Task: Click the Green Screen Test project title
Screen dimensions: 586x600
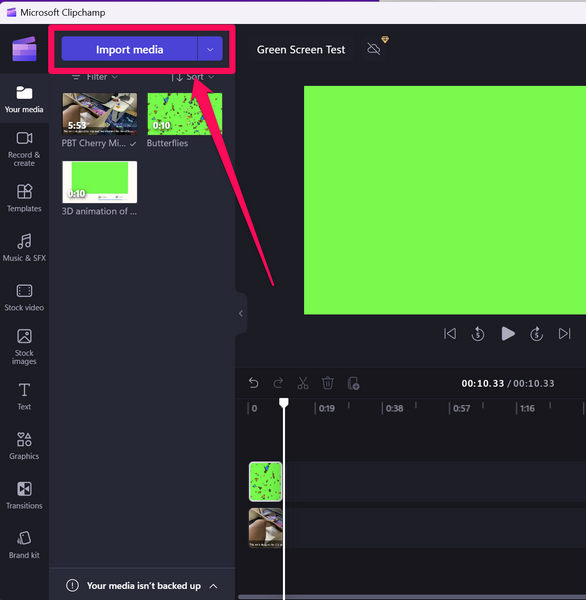Action: tap(301, 49)
